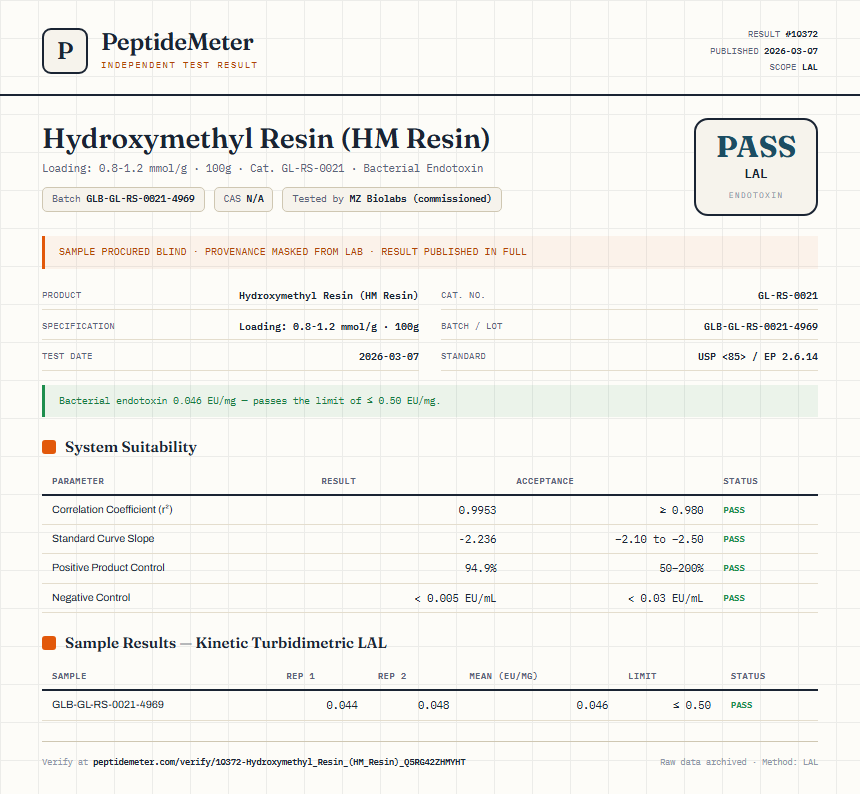
Task: Click the SAMPLE column header
Action: (69, 676)
